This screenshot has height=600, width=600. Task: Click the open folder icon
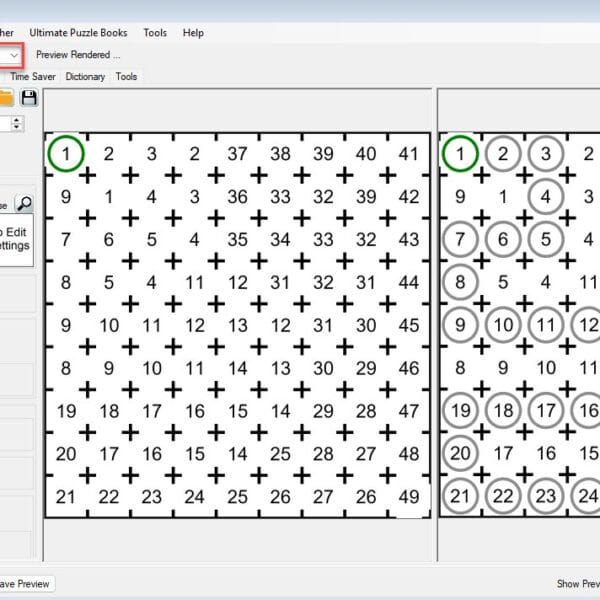(5, 97)
